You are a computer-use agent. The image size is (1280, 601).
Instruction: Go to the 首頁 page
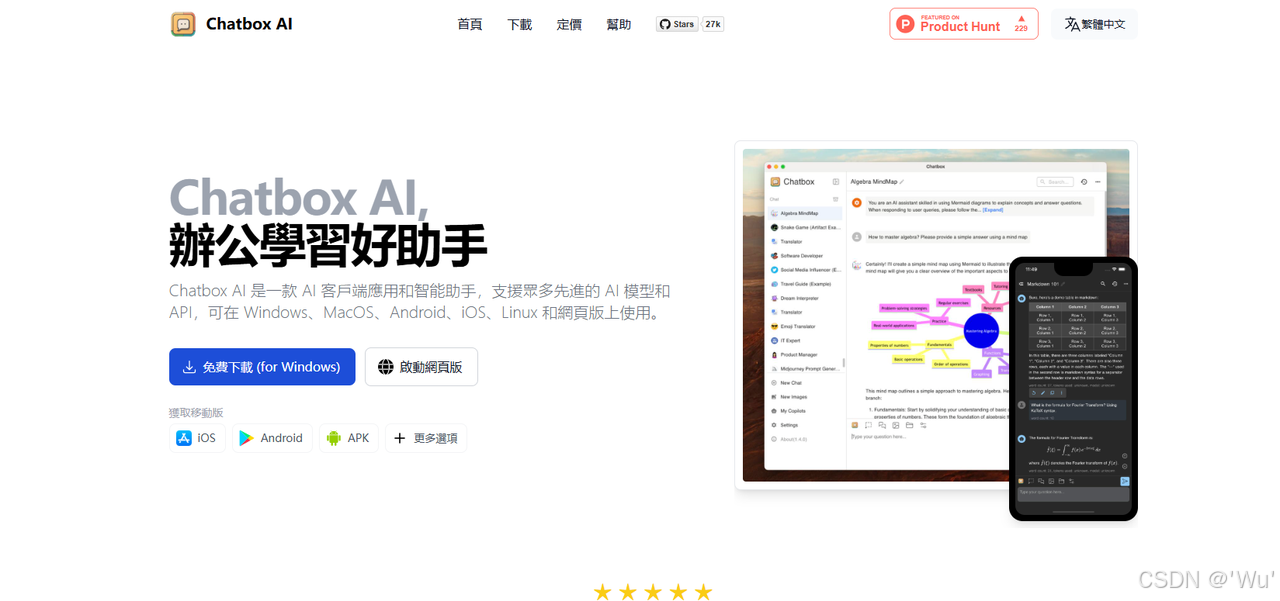[x=470, y=24]
